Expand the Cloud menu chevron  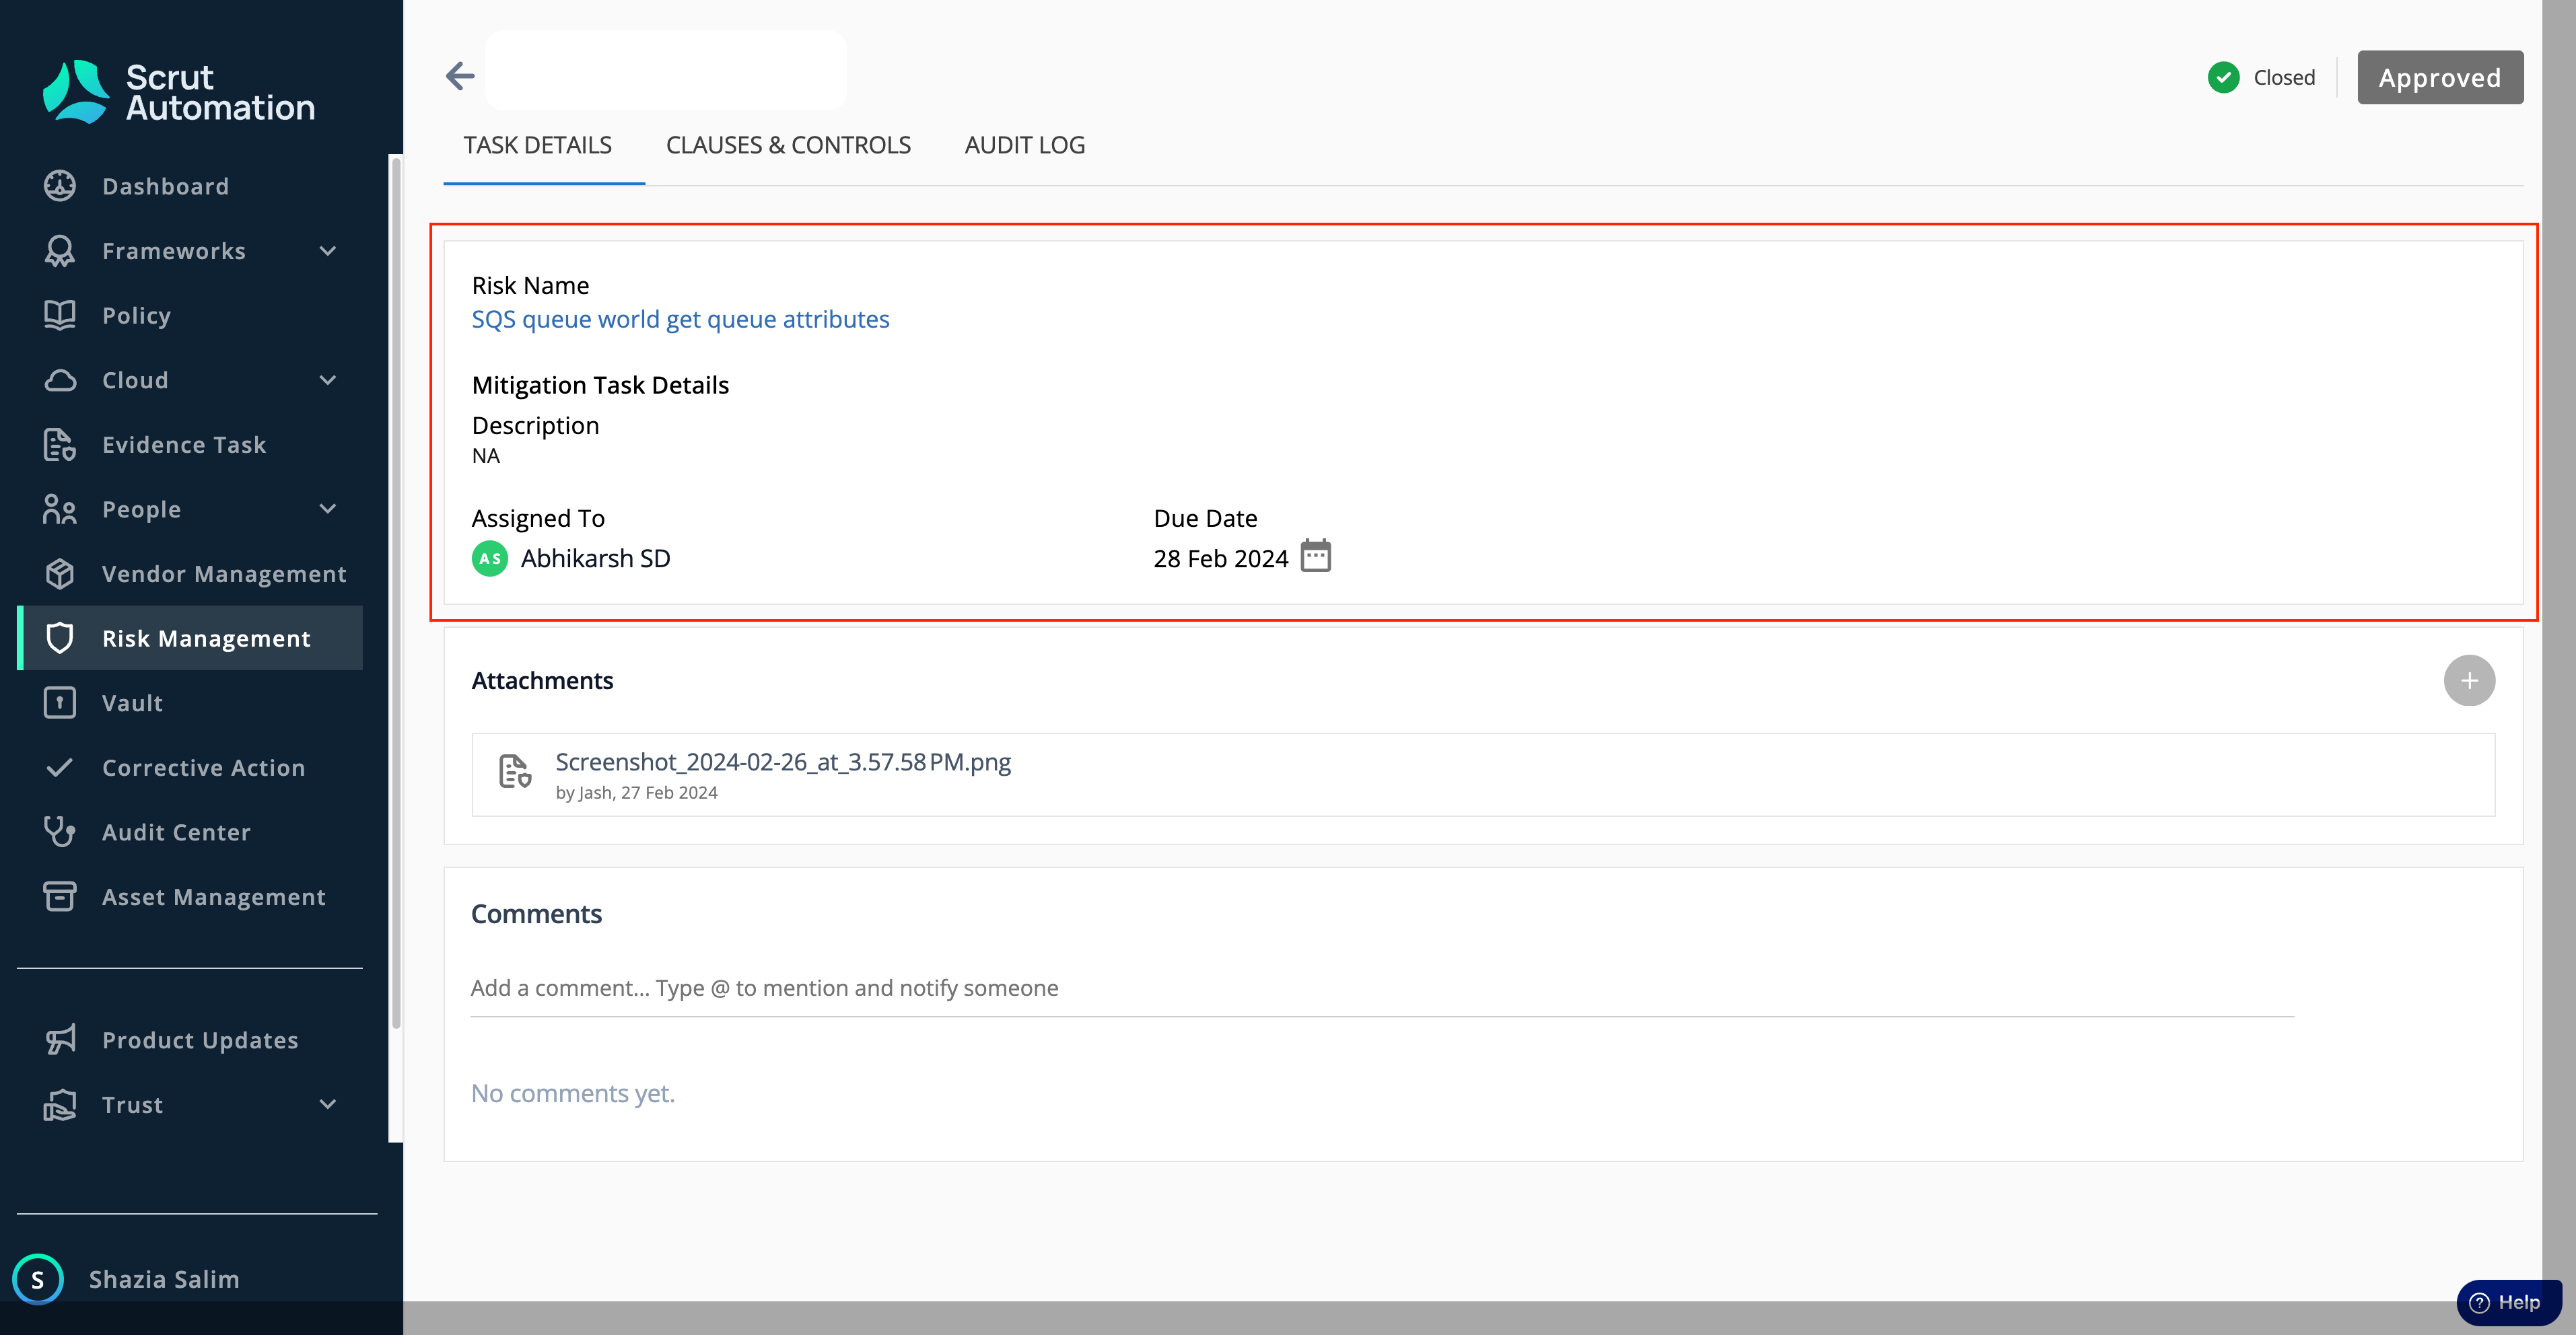click(328, 380)
